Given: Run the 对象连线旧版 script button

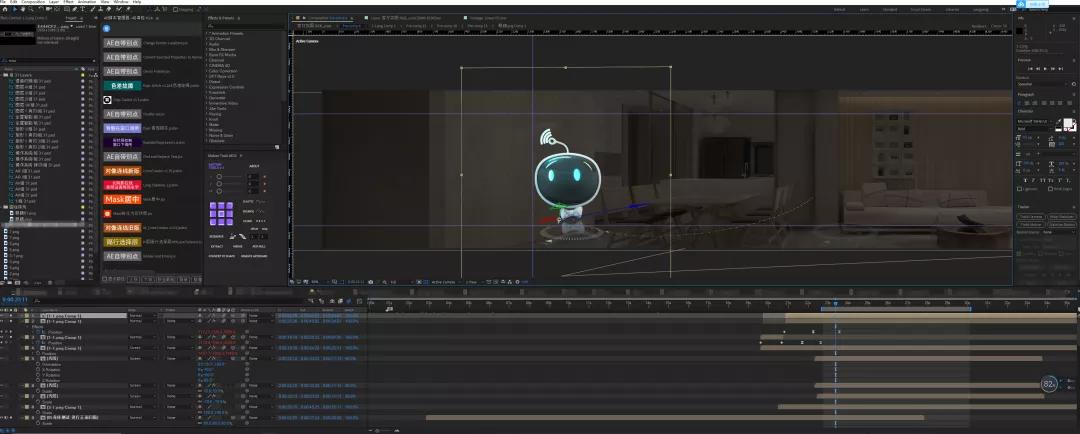Looking at the screenshot, I should tap(122, 228).
